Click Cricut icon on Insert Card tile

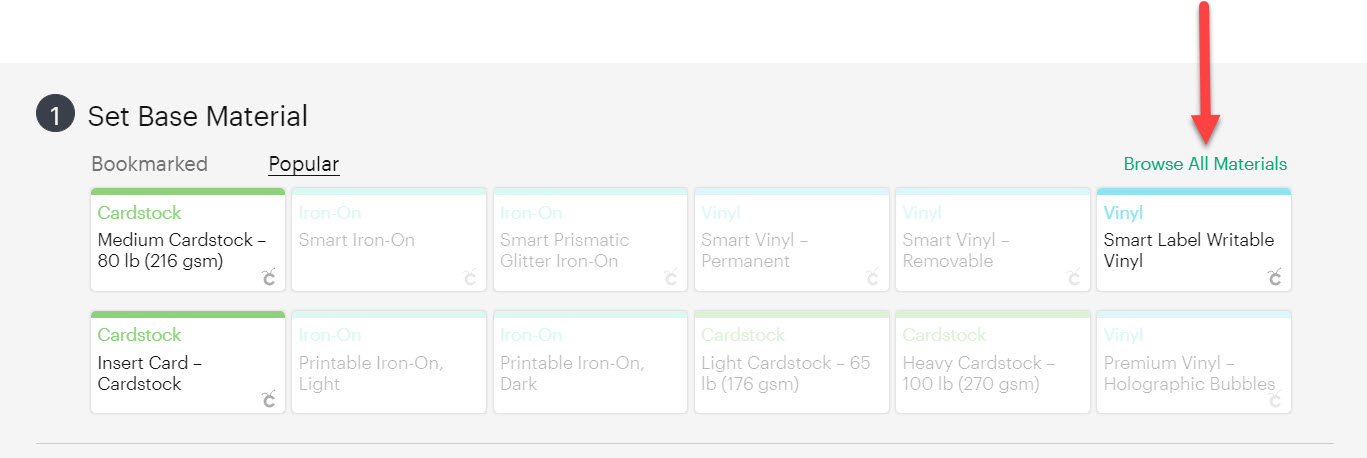coord(268,400)
